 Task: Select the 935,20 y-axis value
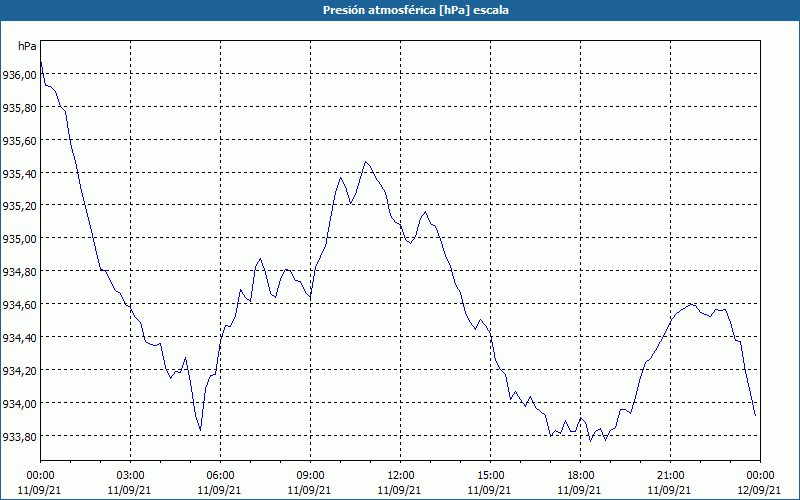click(x=19, y=206)
